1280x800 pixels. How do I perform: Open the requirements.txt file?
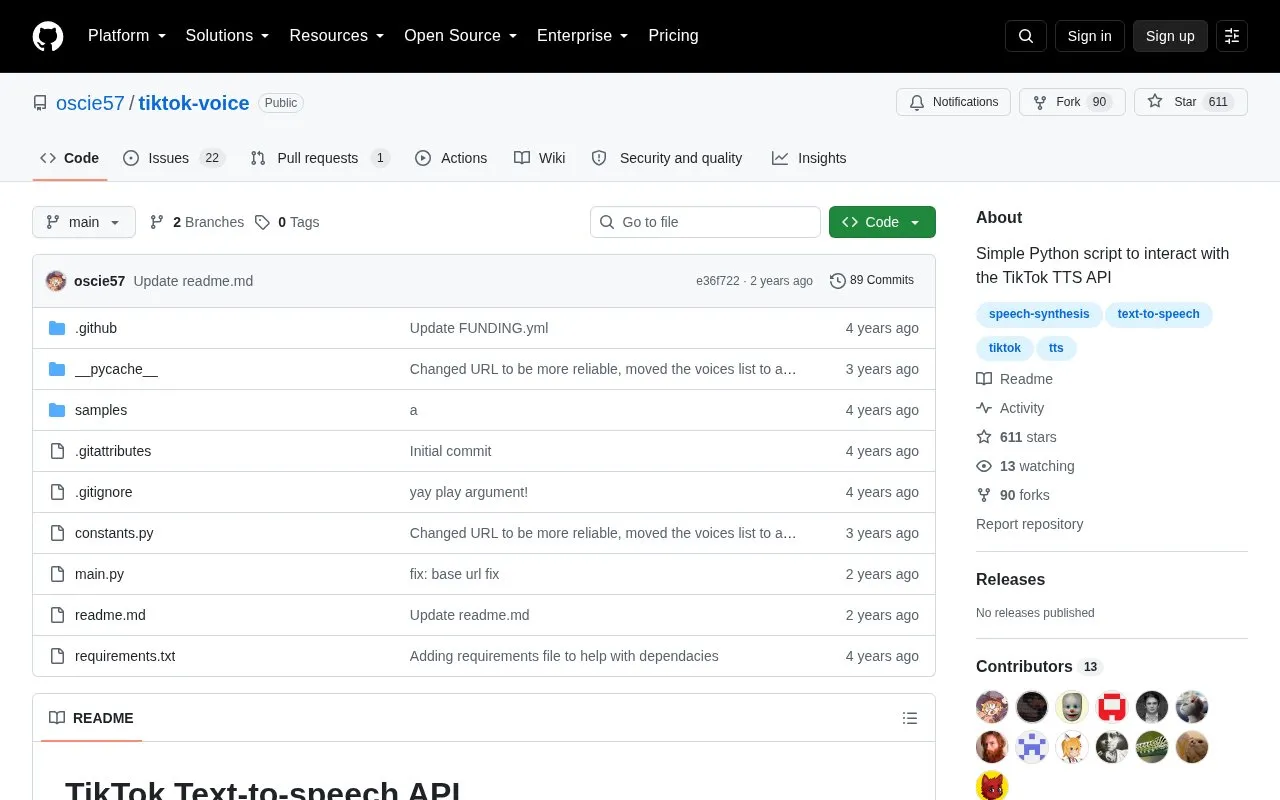125,656
